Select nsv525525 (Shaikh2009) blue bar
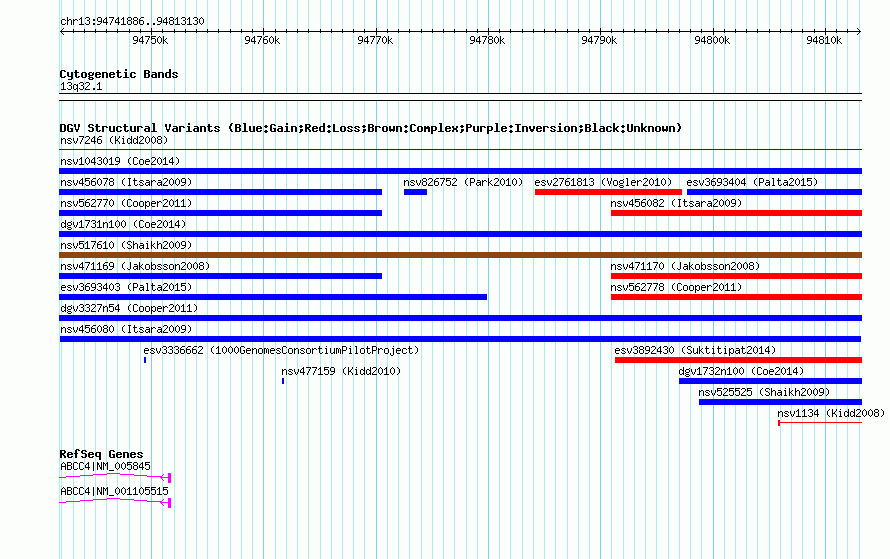The image size is (890, 559). [x=780, y=402]
